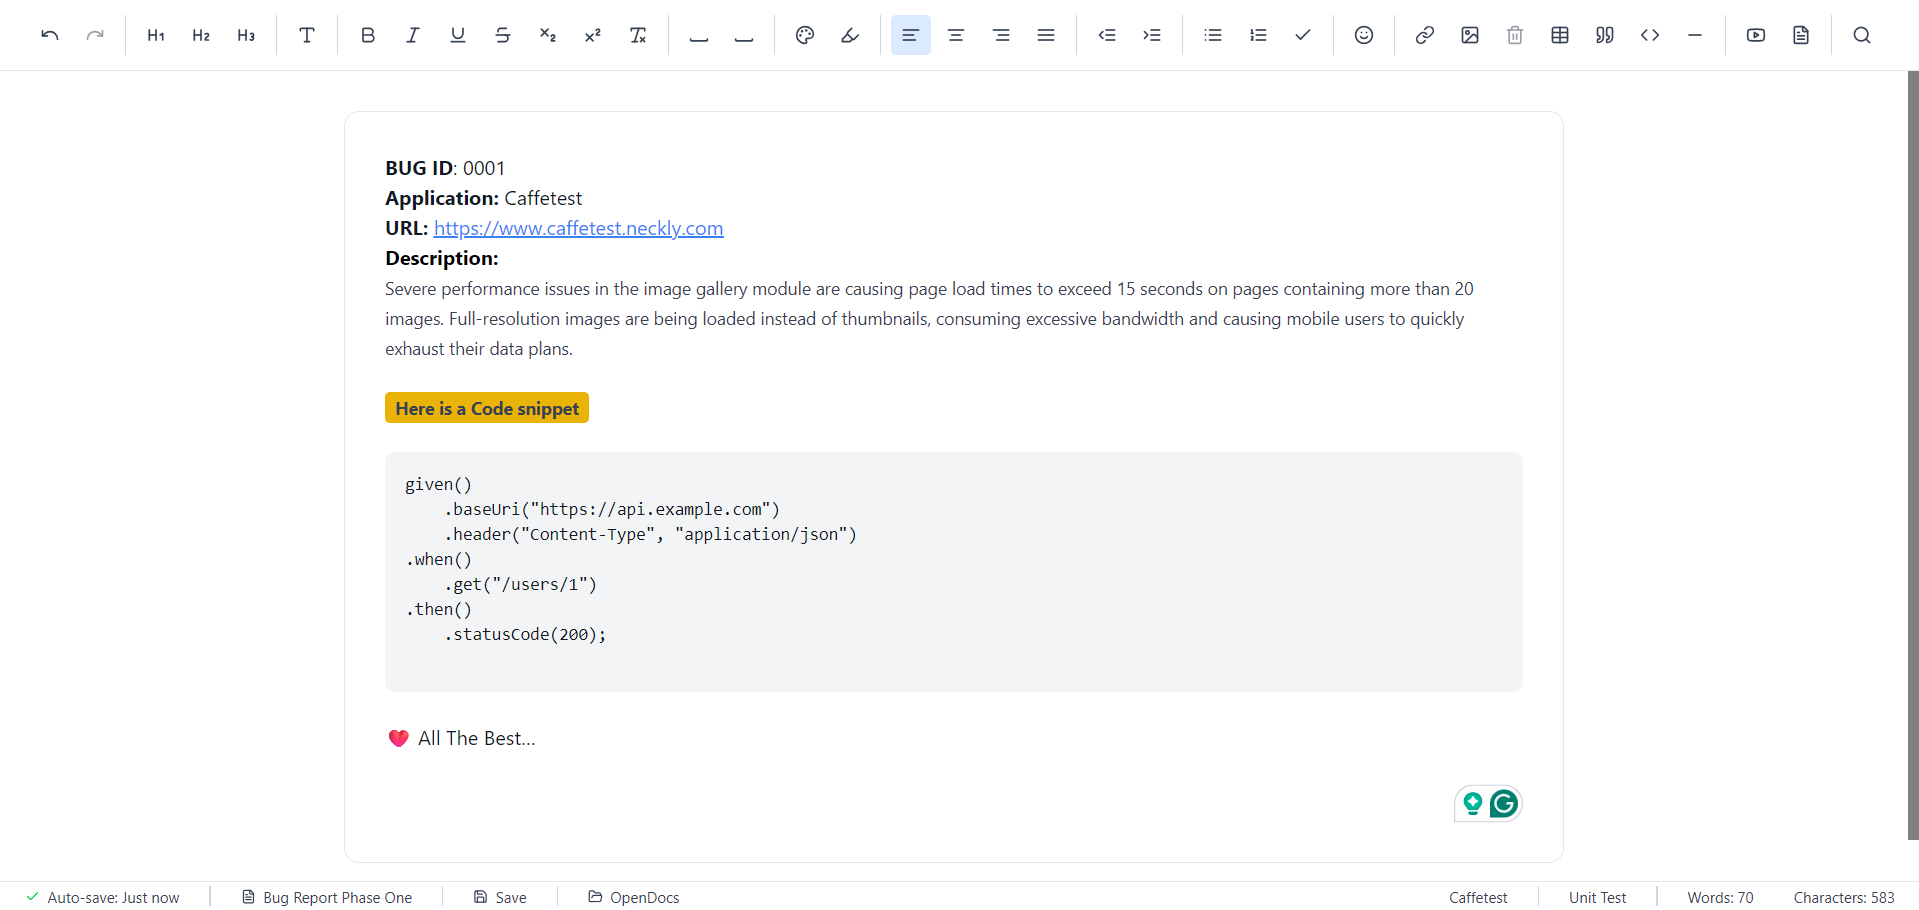This screenshot has width=1919, height=910.
Task: Open the search tool
Action: click(1862, 35)
